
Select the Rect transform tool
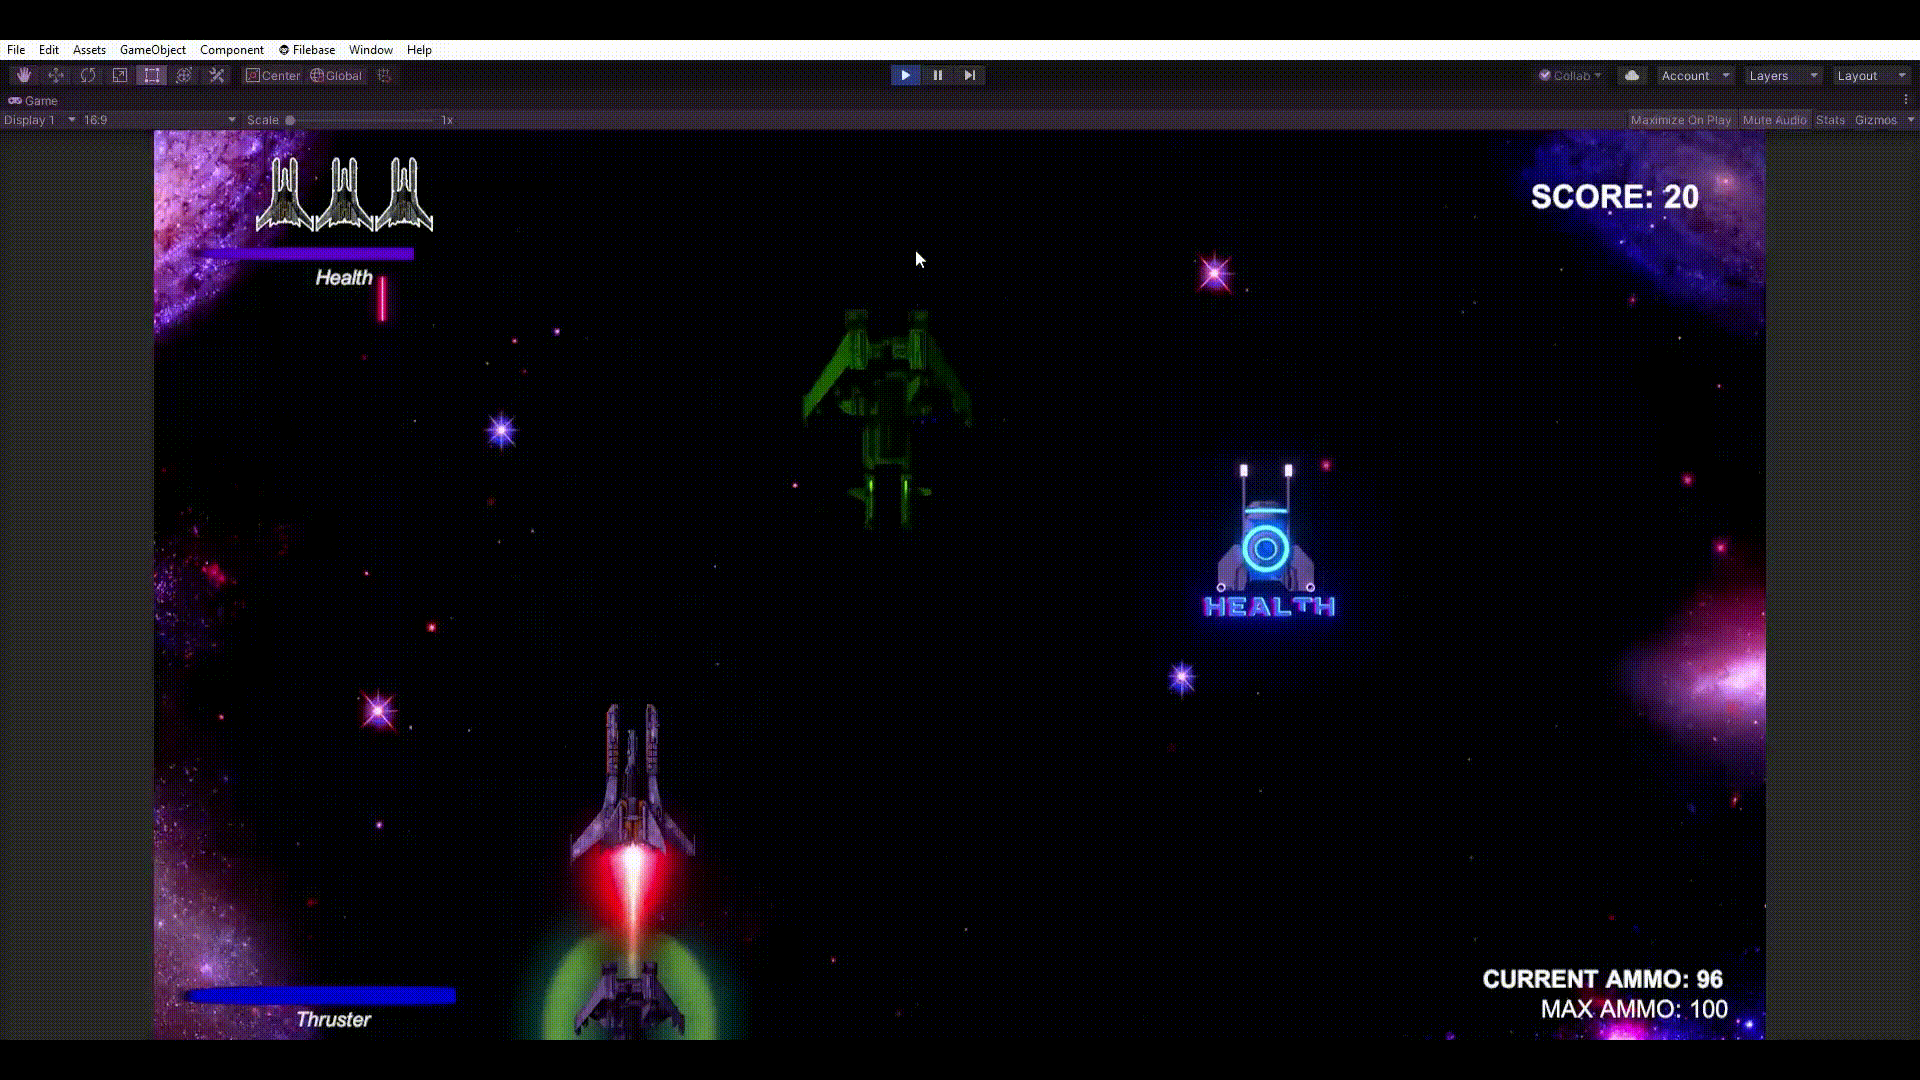point(152,75)
